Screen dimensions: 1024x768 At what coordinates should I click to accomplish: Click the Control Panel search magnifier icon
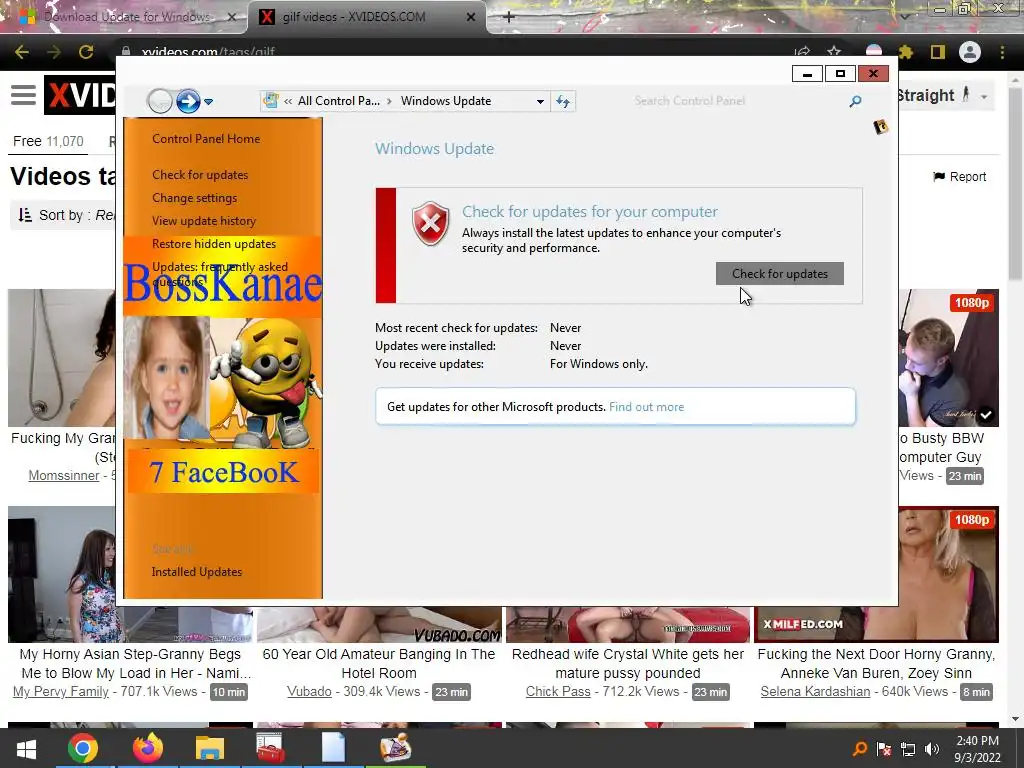pos(855,101)
